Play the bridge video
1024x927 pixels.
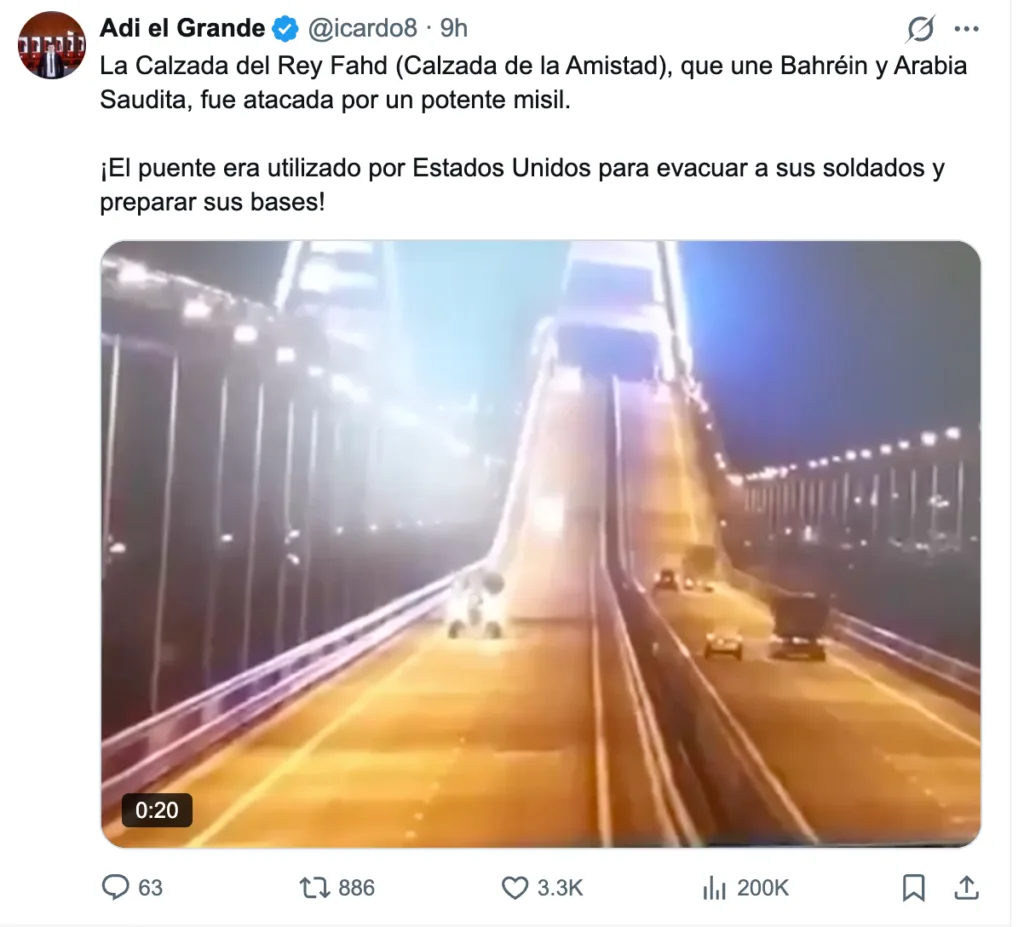pyautogui.click(x=541, y=544)
